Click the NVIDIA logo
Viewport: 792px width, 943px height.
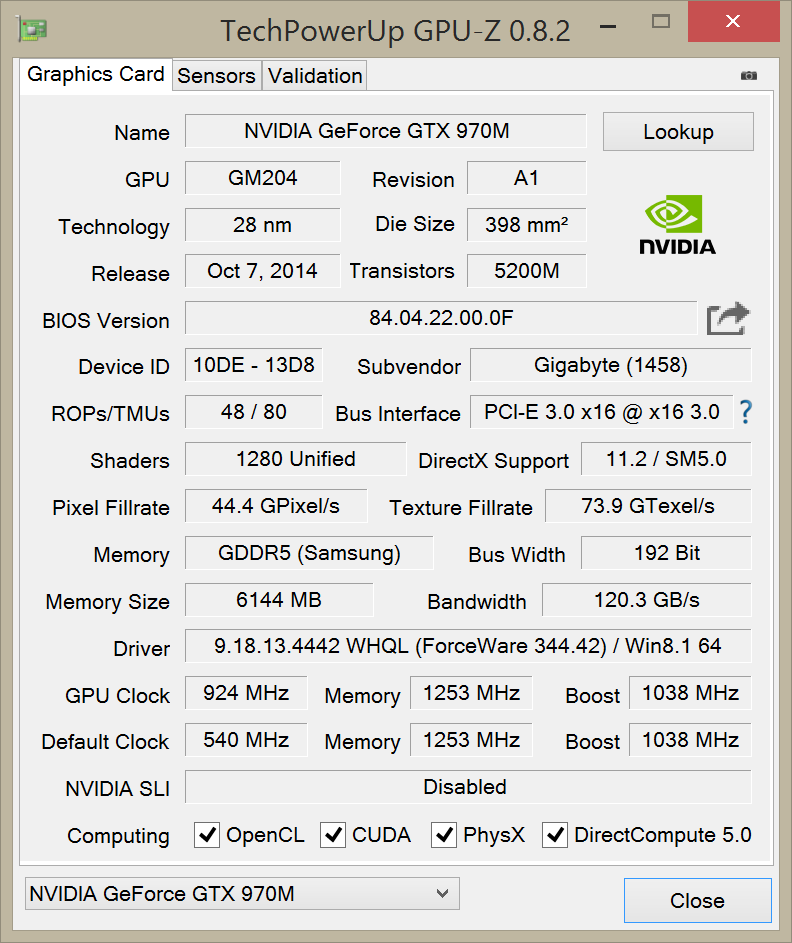point(677,225)
